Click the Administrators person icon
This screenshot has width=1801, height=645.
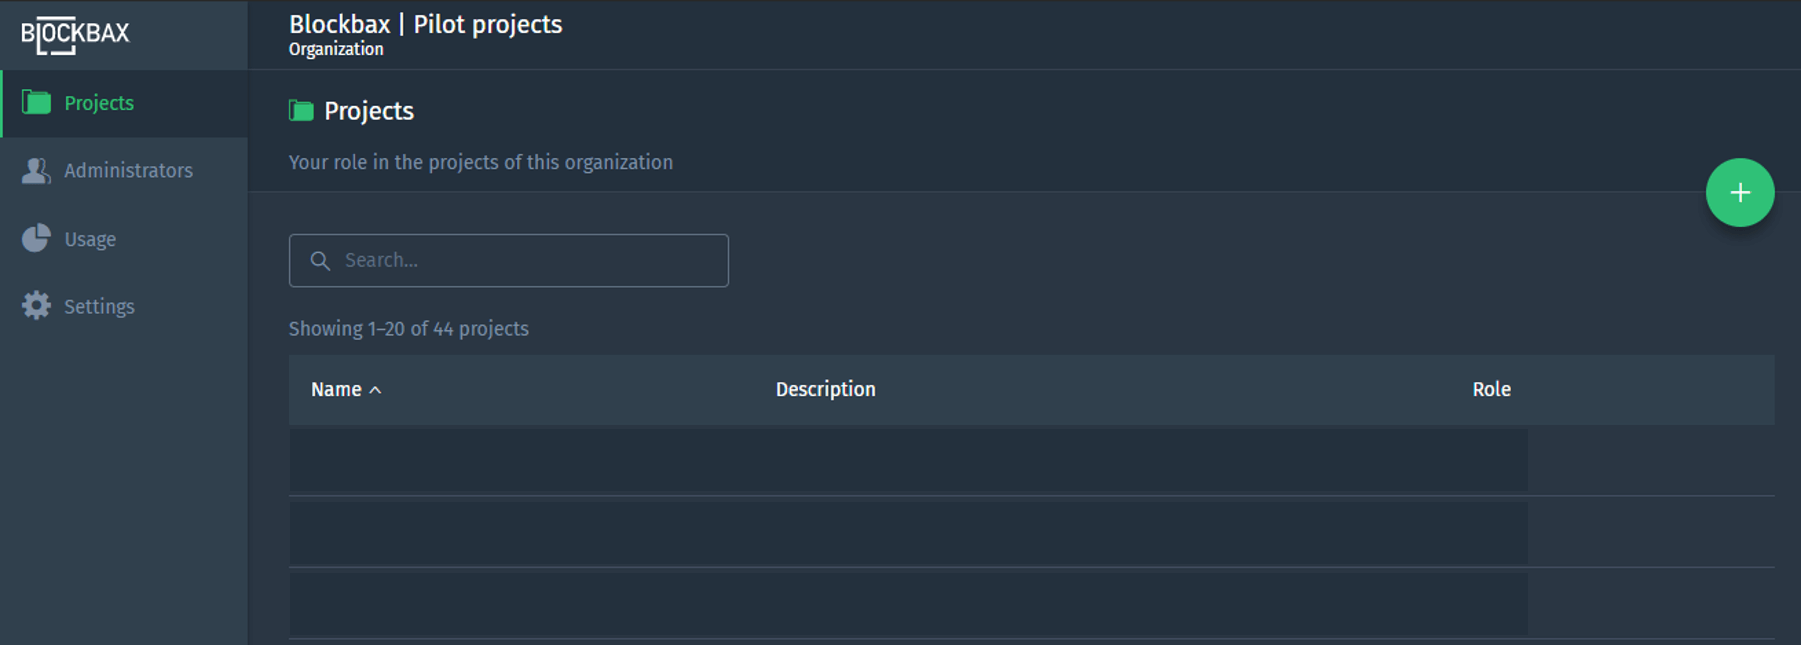point(36,171)
